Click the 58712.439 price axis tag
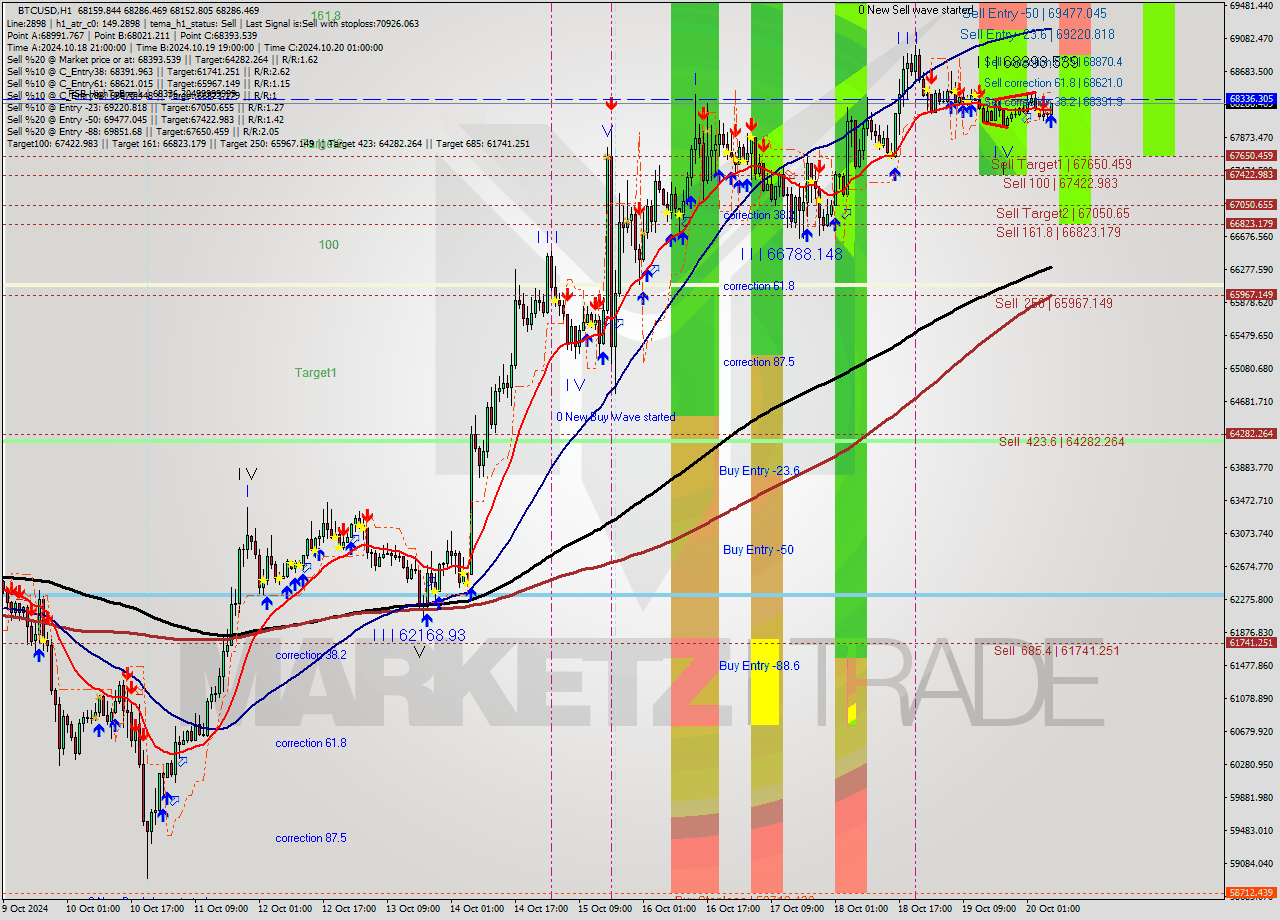Viewport: 1280px width, 920px height. tap(1251, 892)
